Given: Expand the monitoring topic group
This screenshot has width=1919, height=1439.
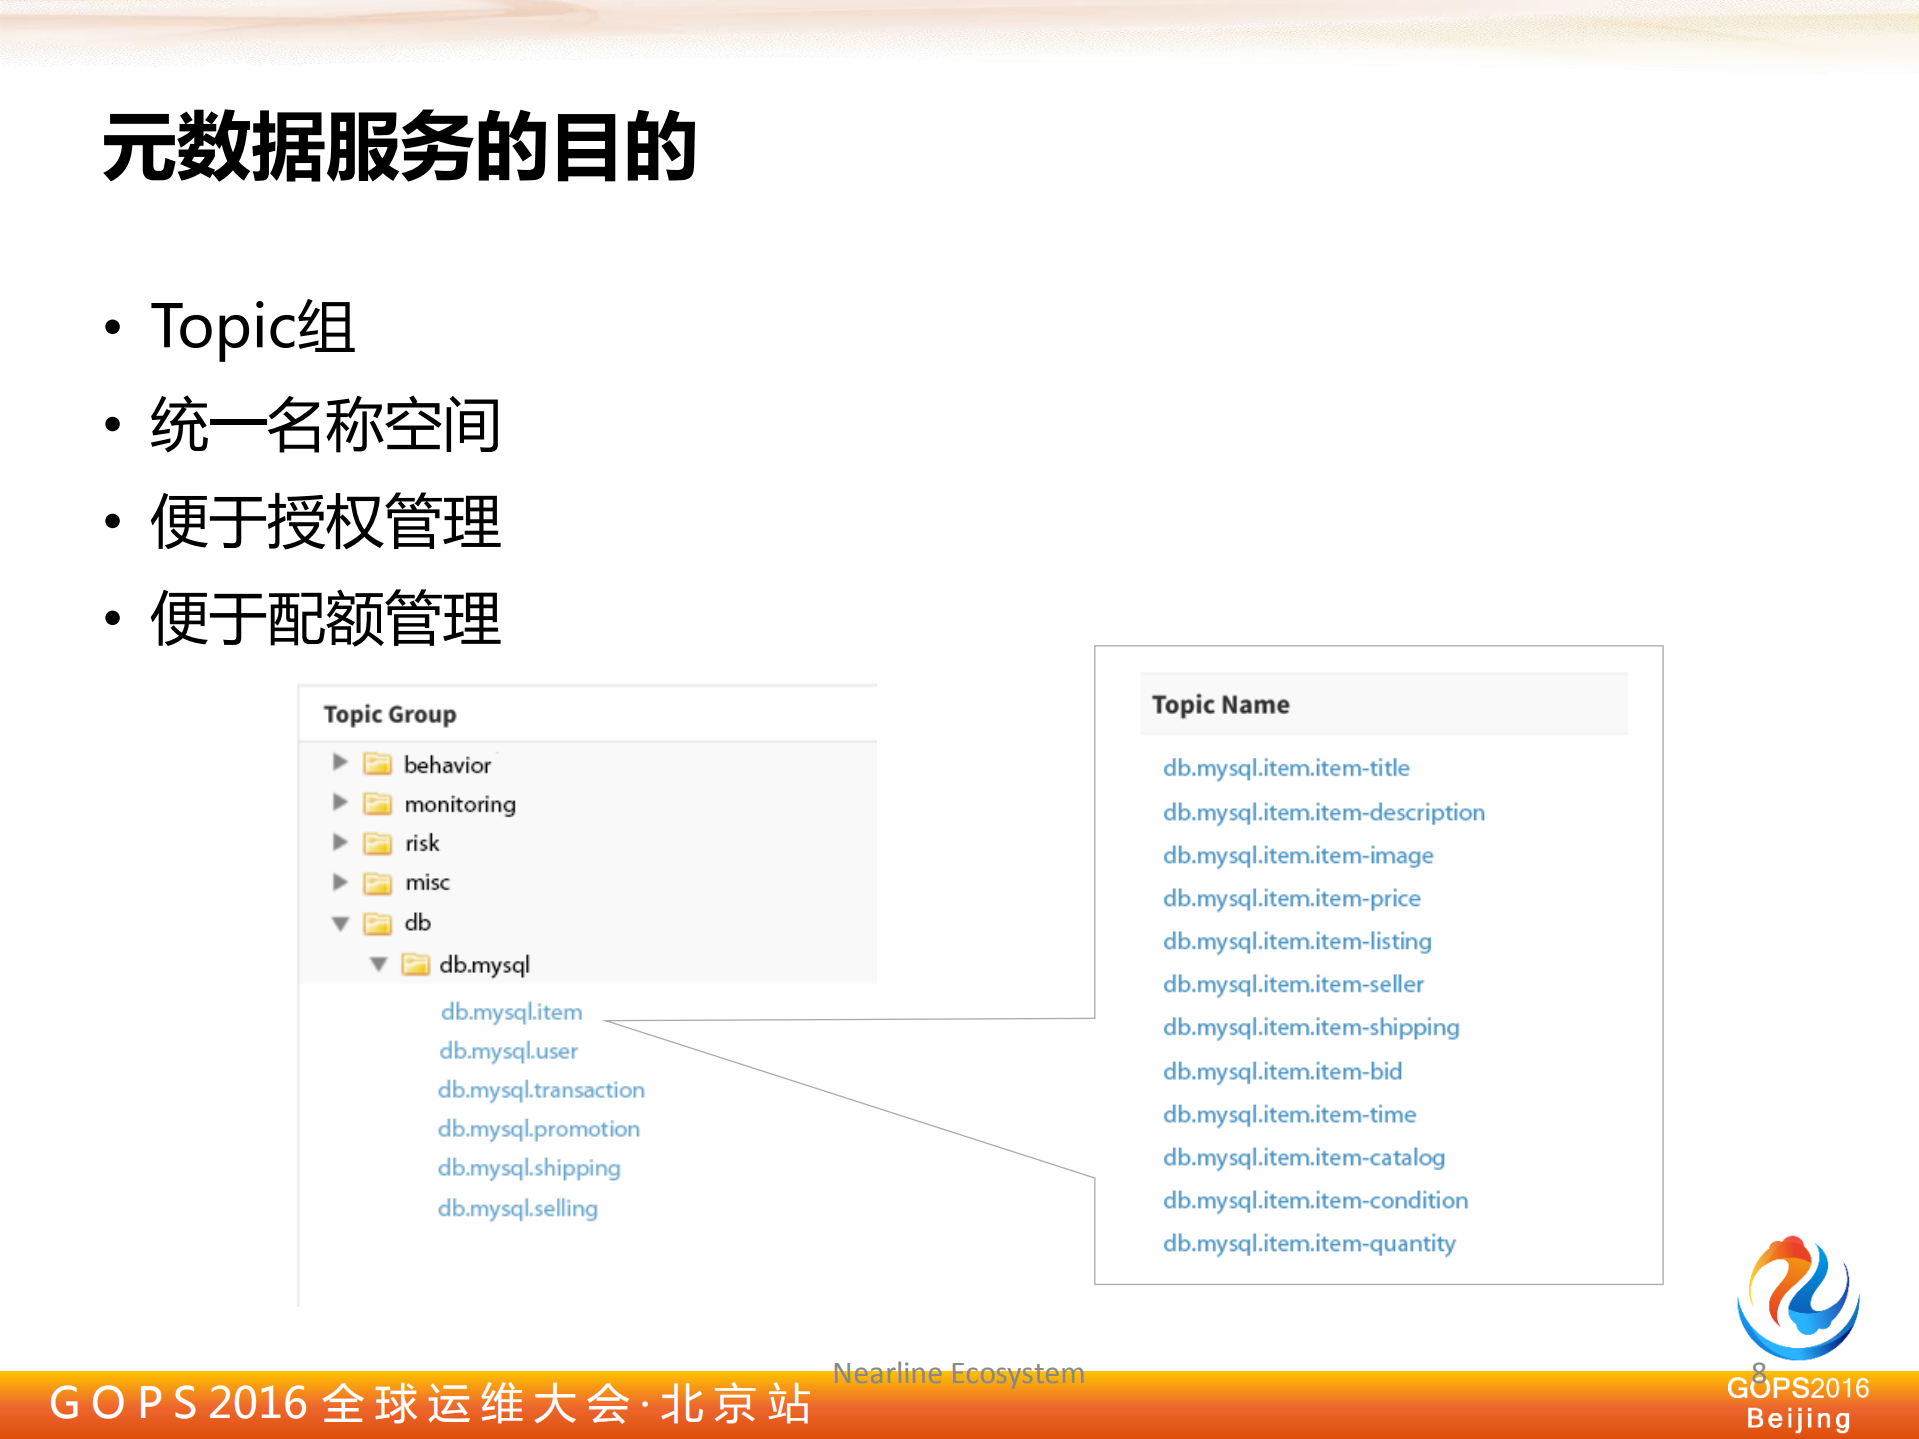Looking at the screenshot, I should pyautogui.click(x=340, y=803).
